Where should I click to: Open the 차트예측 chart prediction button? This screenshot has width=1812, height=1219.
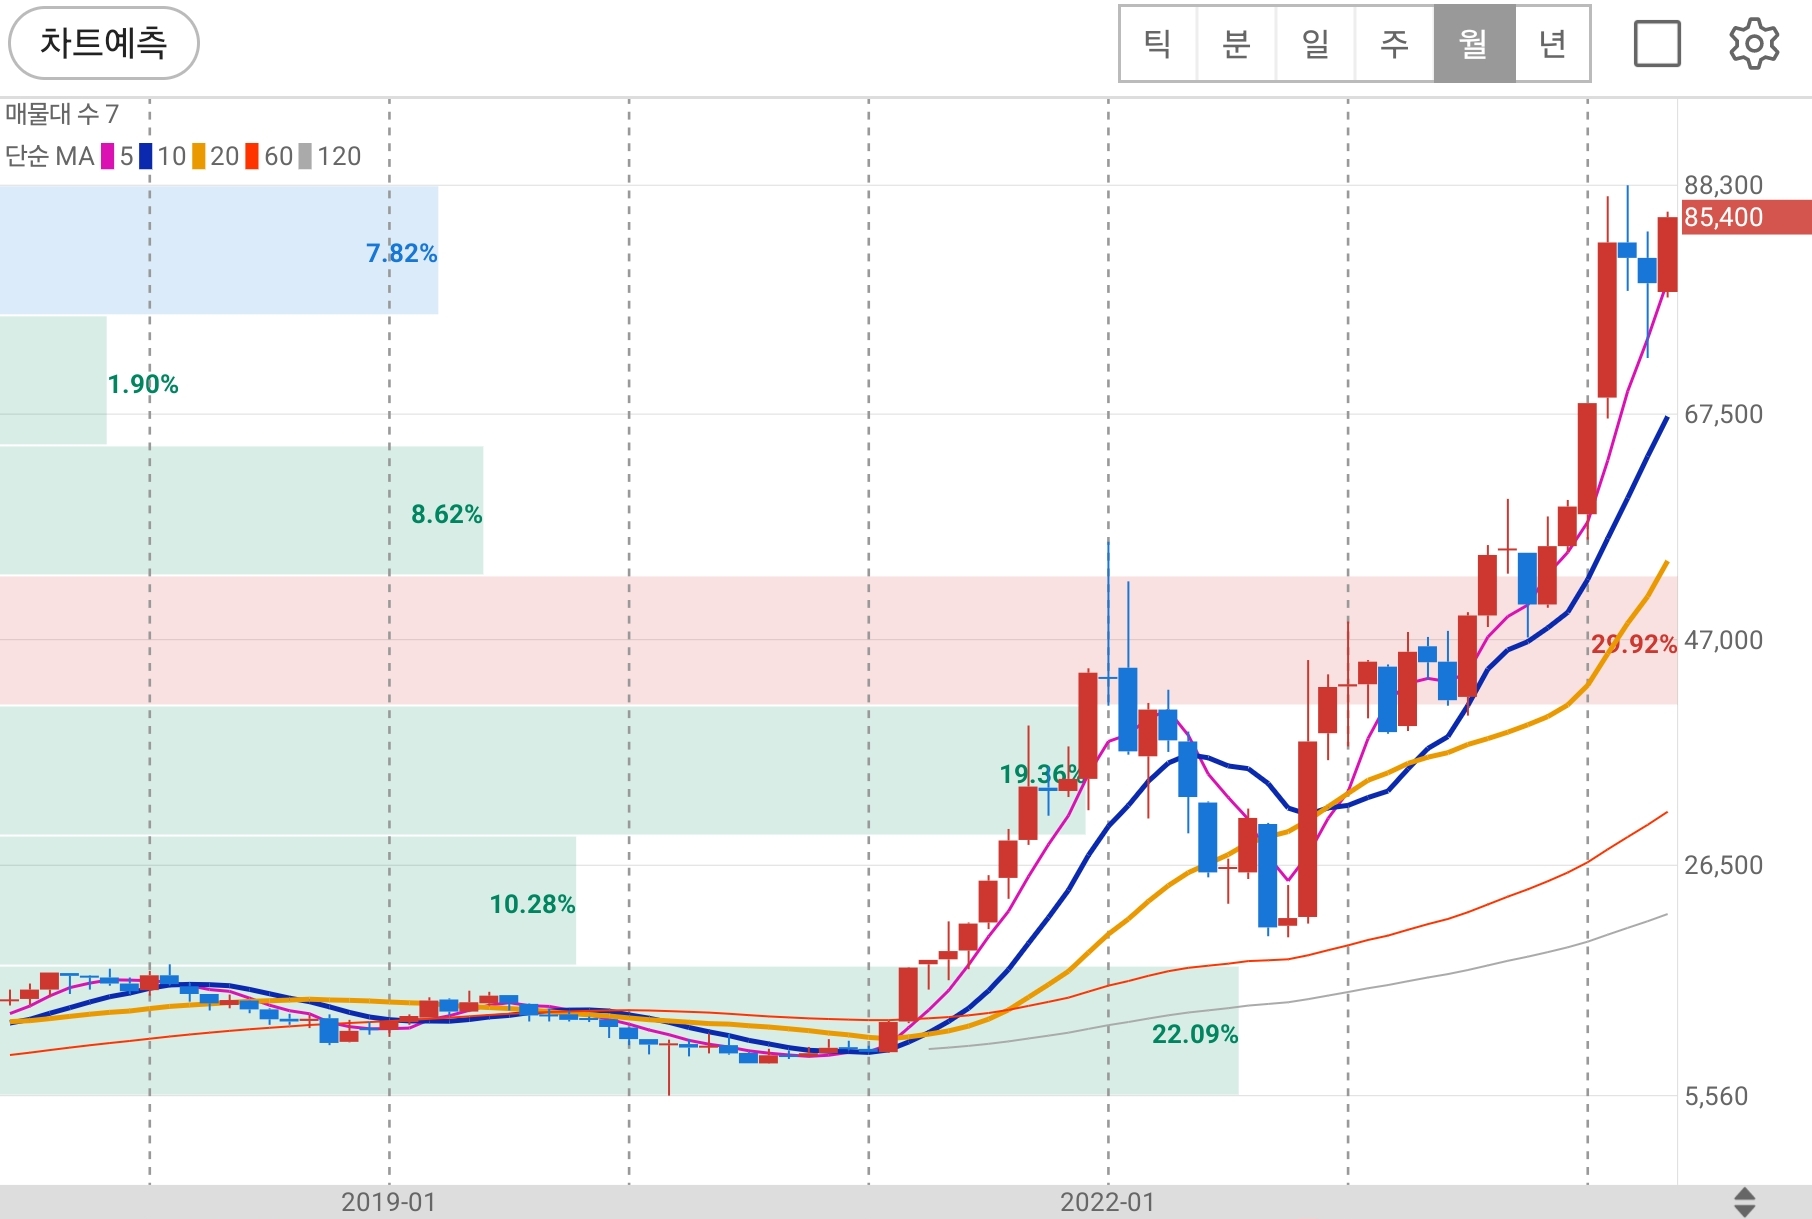tap(104, 43)
